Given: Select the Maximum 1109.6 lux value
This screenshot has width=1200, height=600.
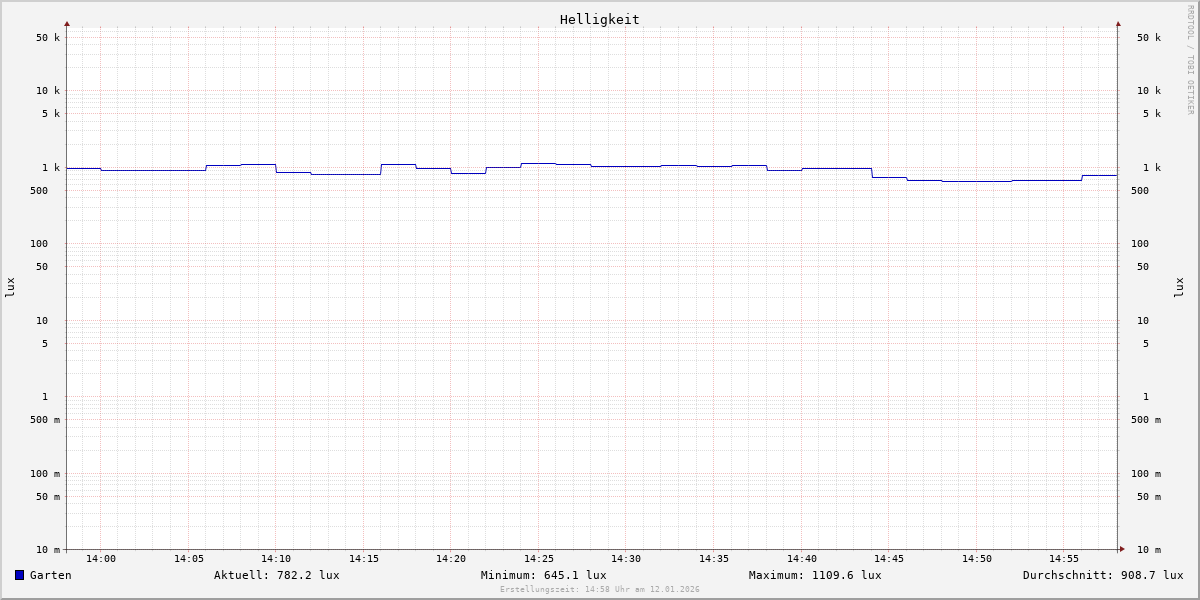Looking at the screenshot, I should point(815,575).
